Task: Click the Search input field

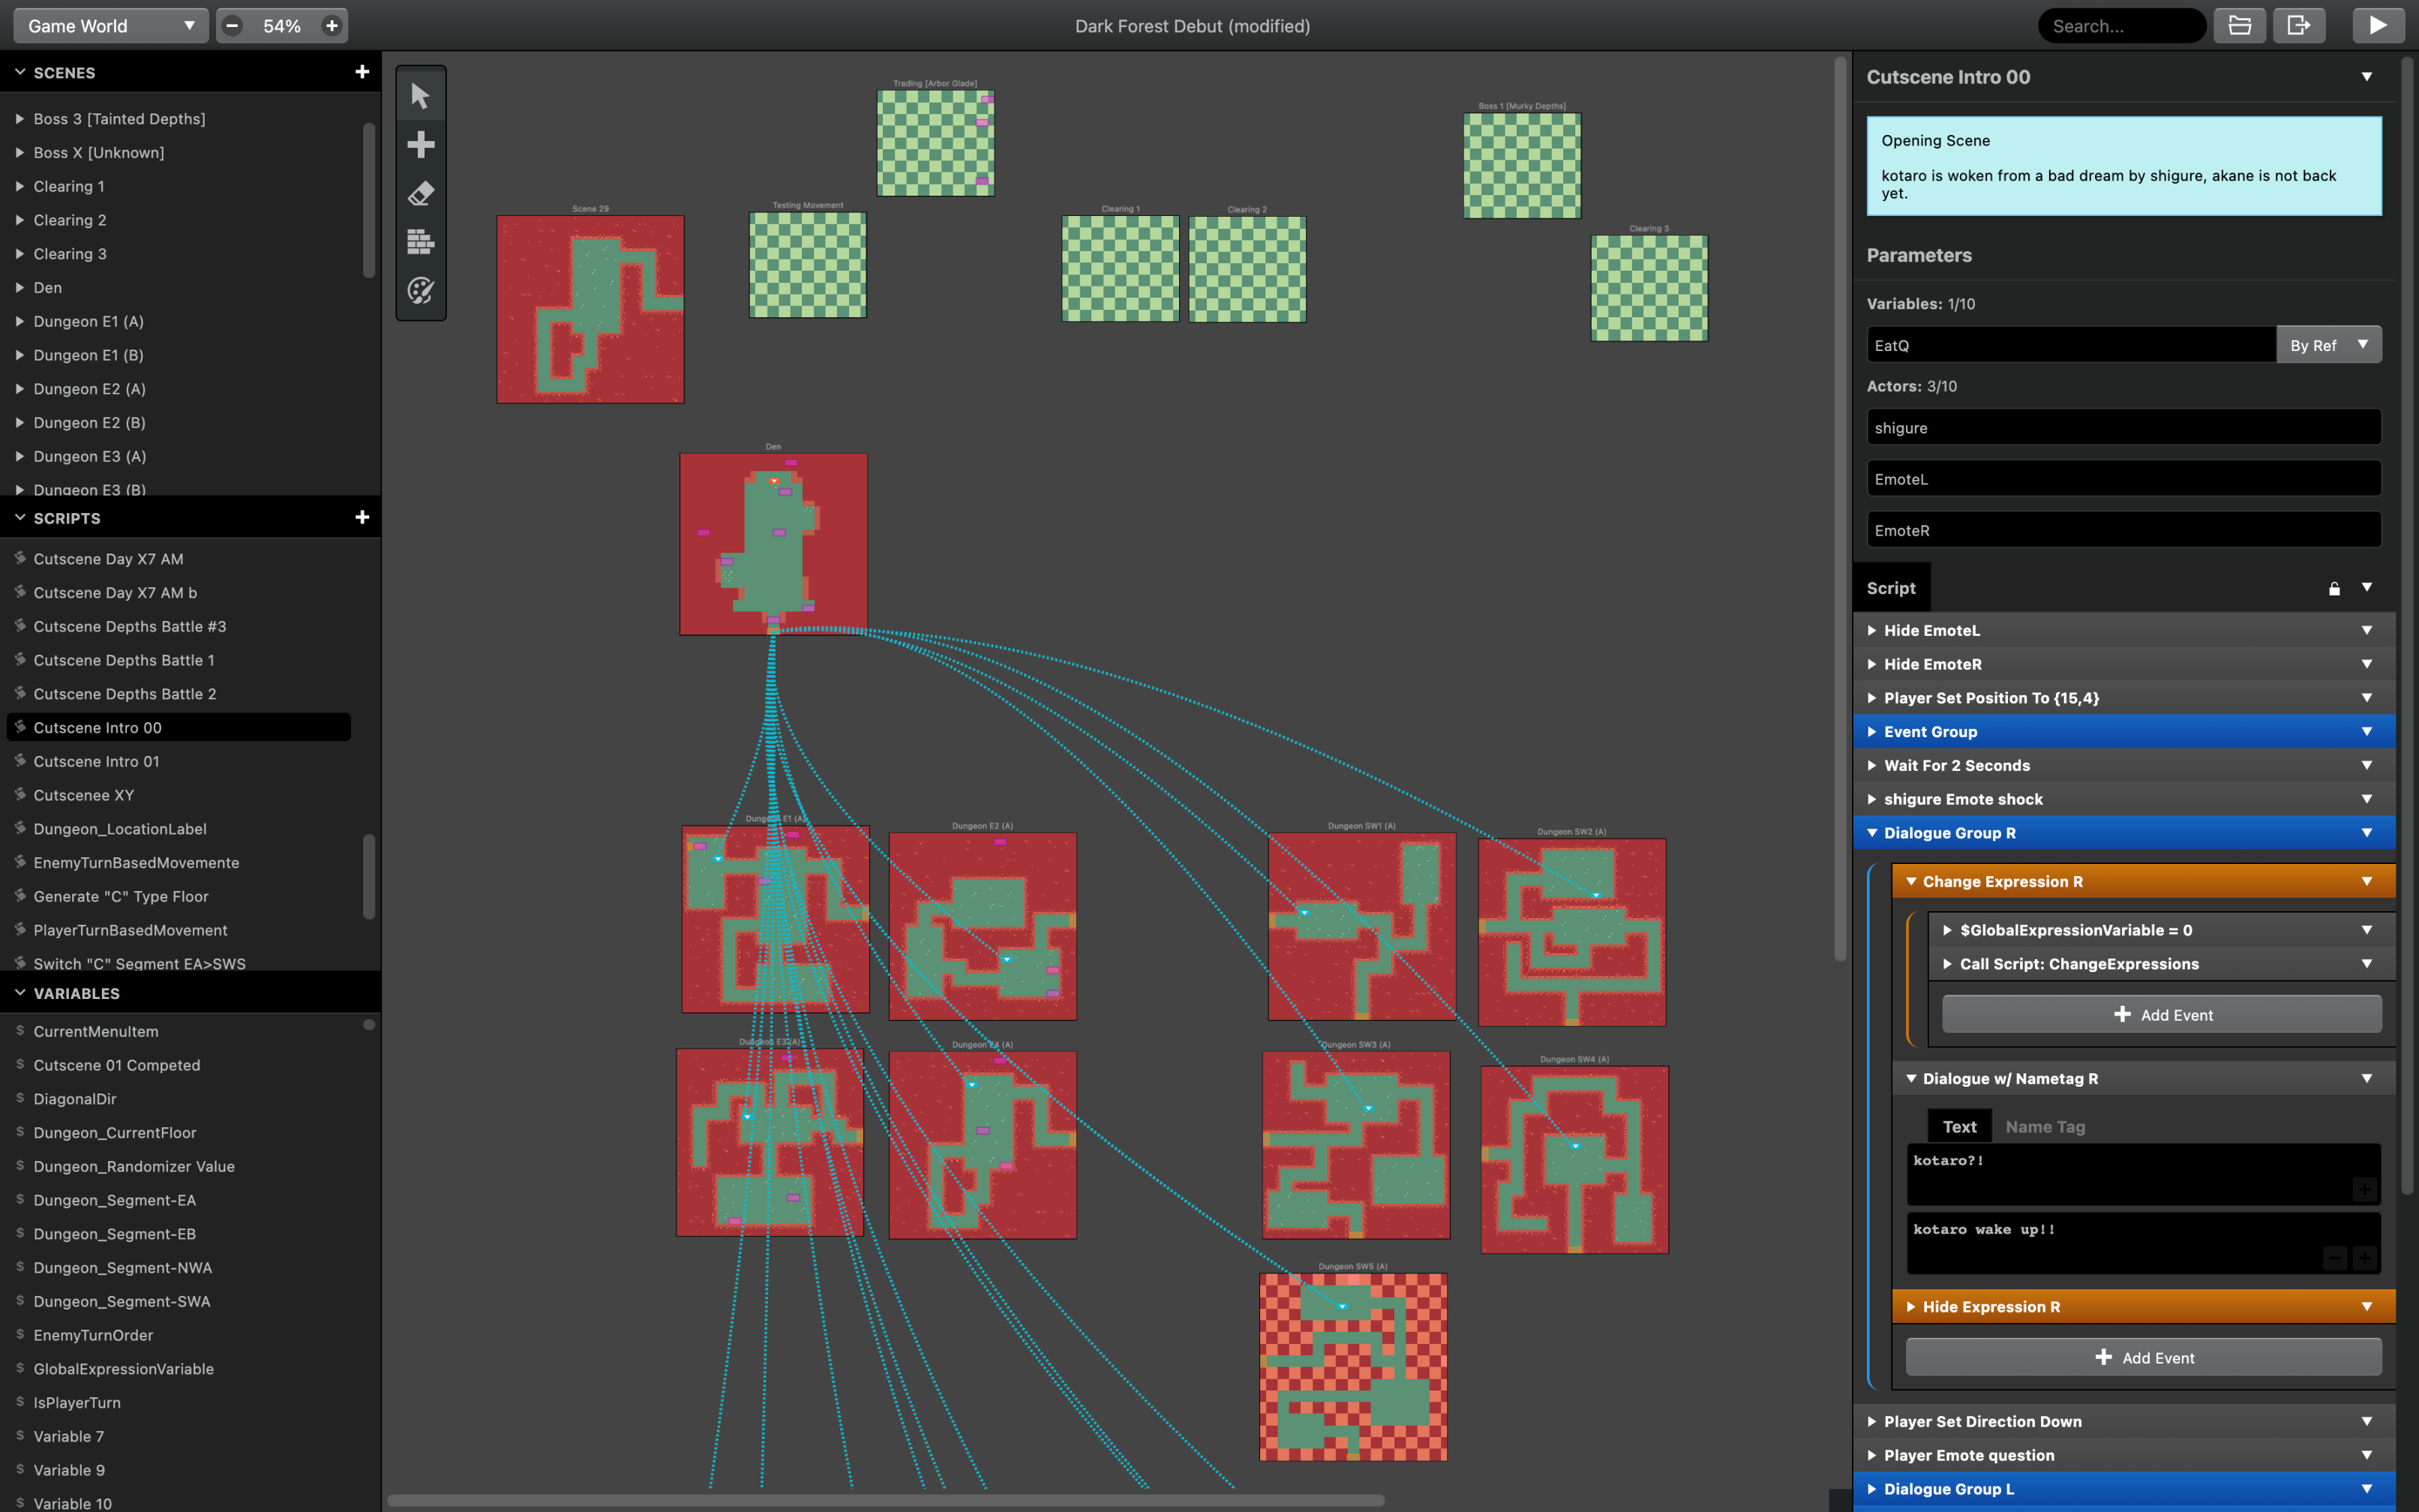Action: (2121, 26)
